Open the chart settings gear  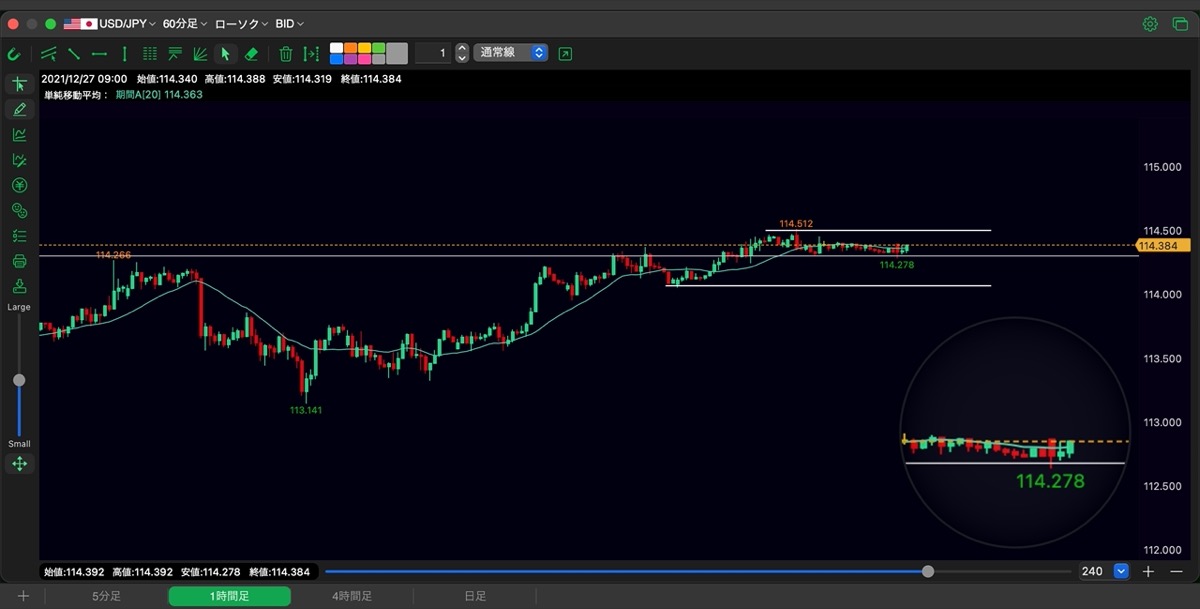(x=1151, y=24)
